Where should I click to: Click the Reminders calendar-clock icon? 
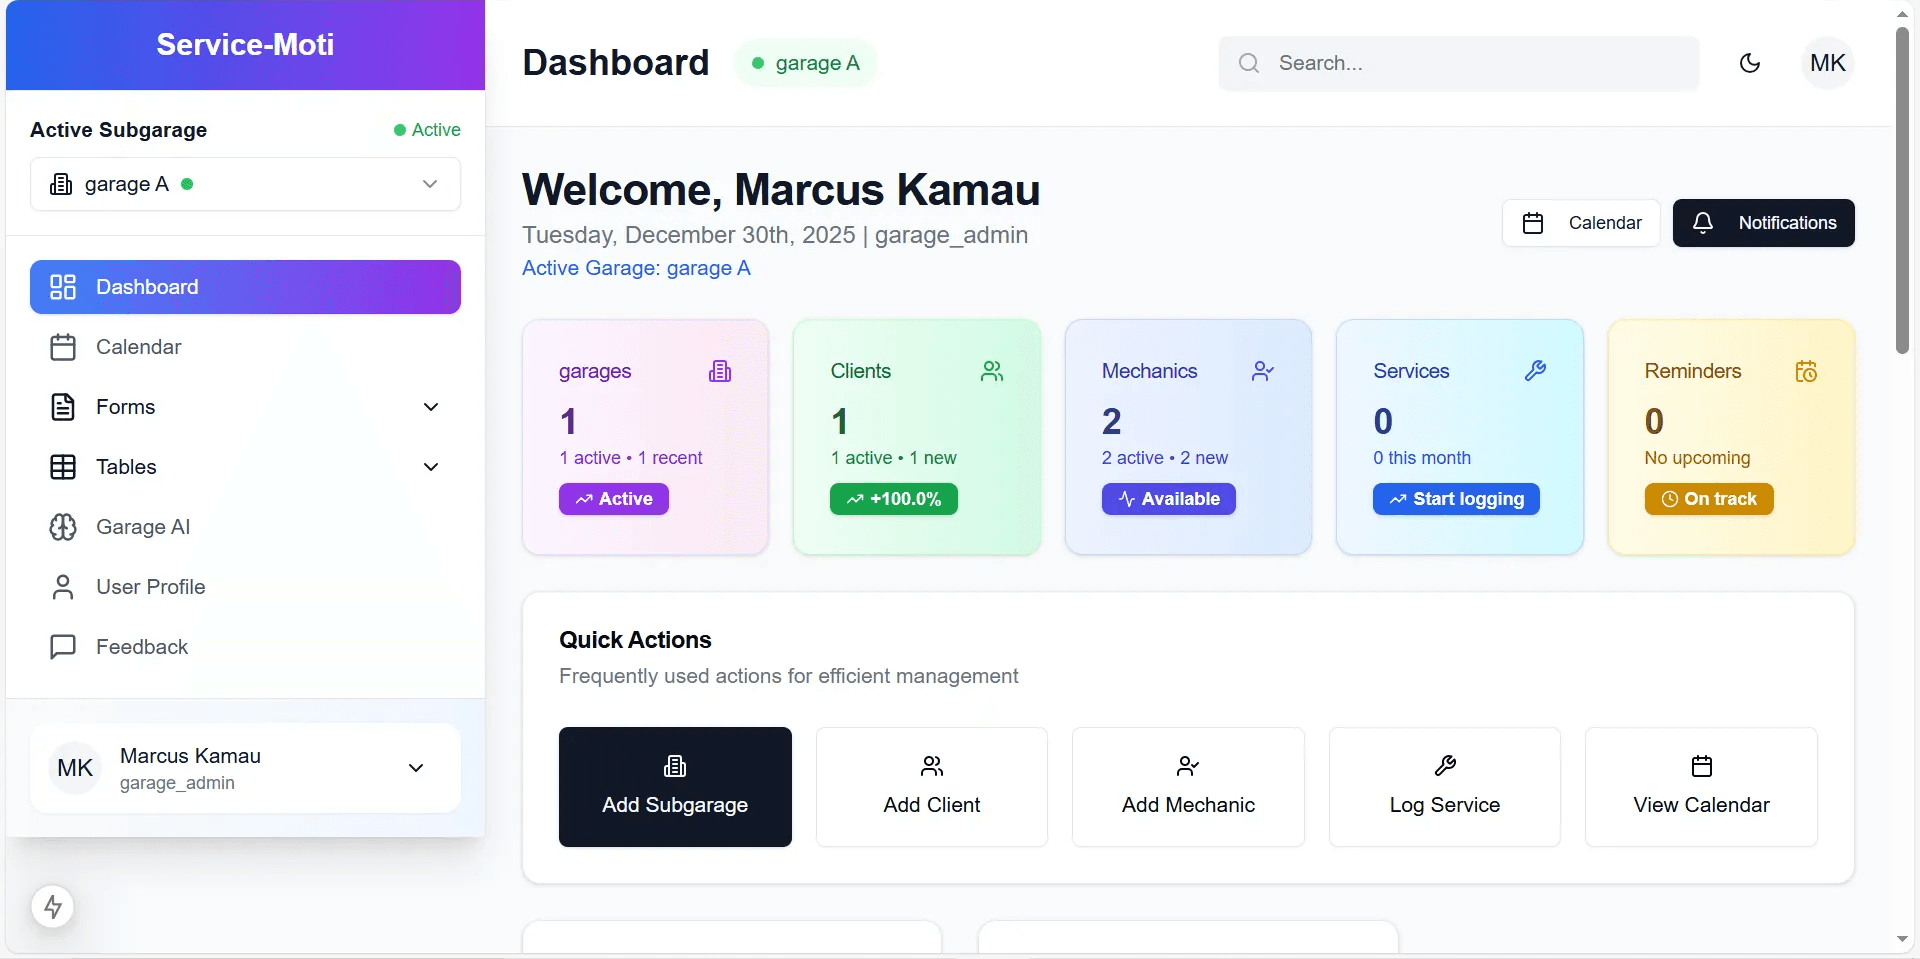point(1806,372)
